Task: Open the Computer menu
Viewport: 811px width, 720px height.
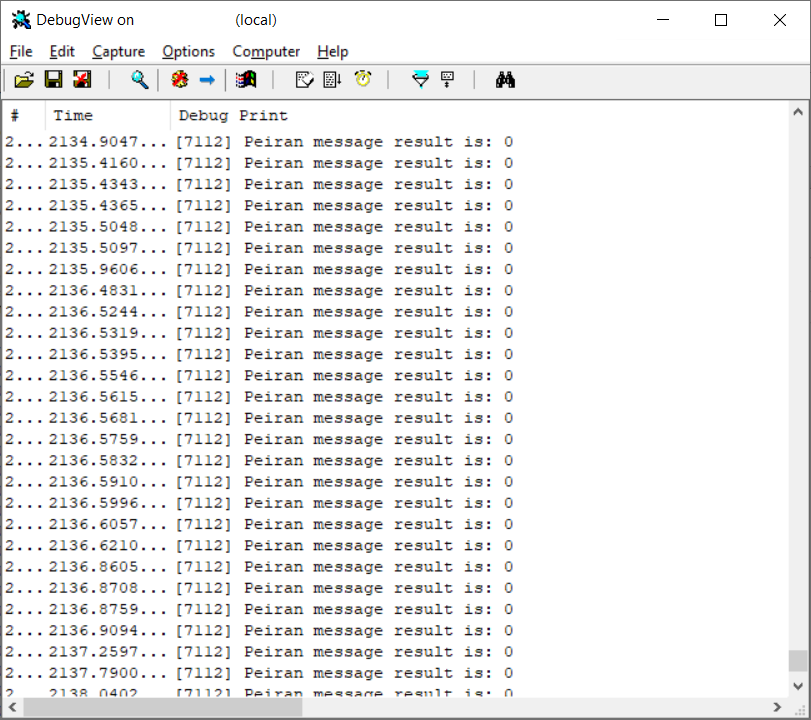Action: click(x=266, y=51)
